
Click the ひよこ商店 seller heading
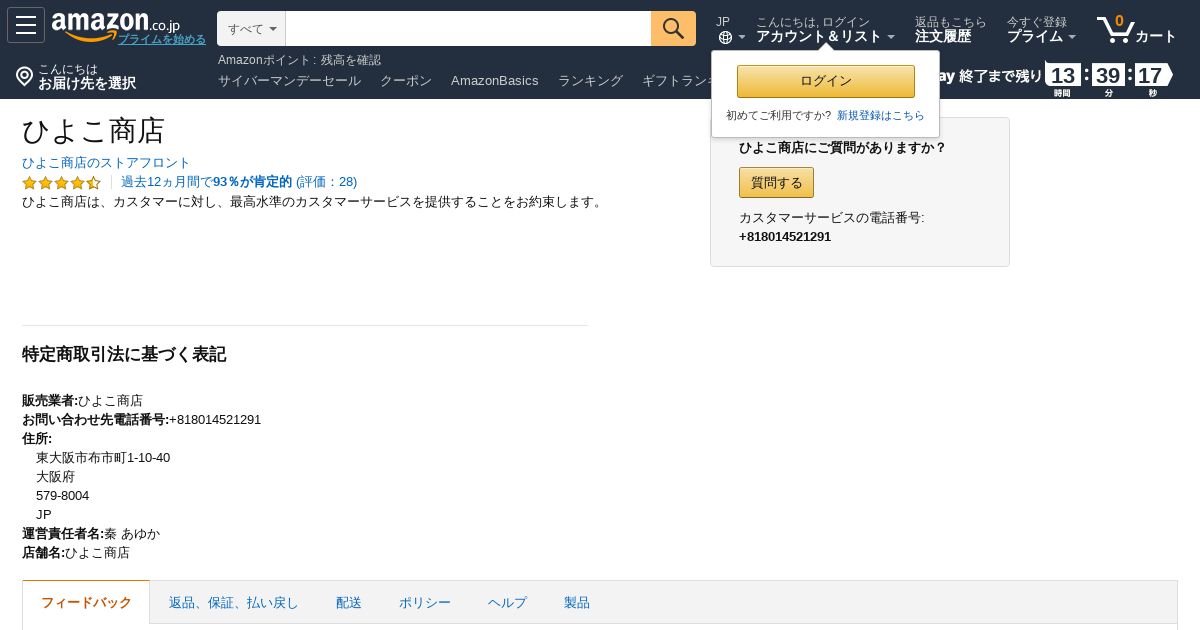(x=93, y=131)
